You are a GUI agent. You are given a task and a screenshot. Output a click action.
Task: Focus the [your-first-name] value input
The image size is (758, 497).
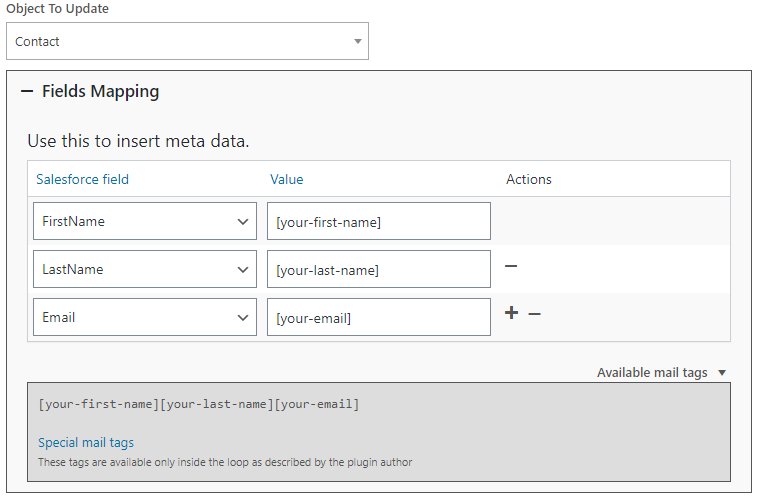tap(378, 222)
